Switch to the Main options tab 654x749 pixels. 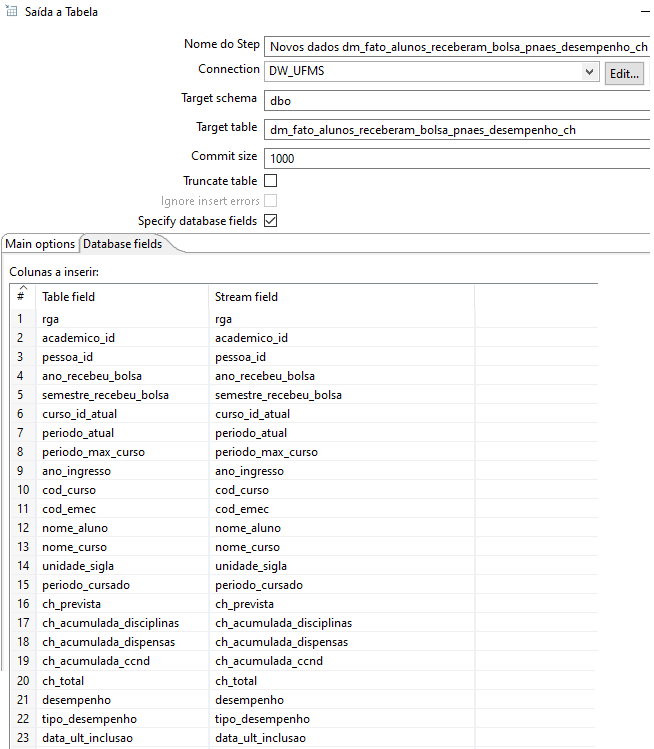(x=40, y=244)
